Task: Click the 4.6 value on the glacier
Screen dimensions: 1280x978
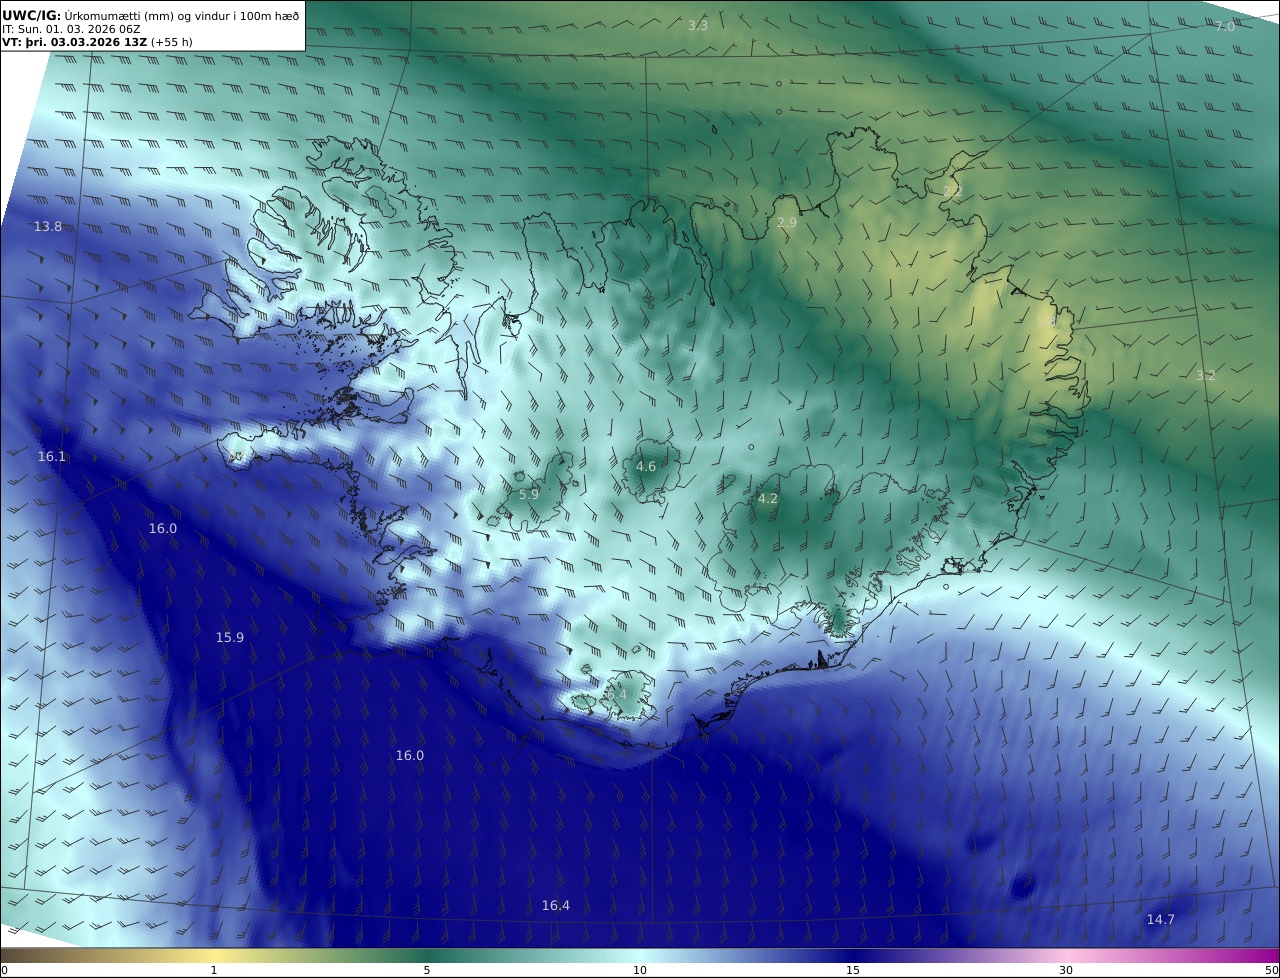Action: 646,467
